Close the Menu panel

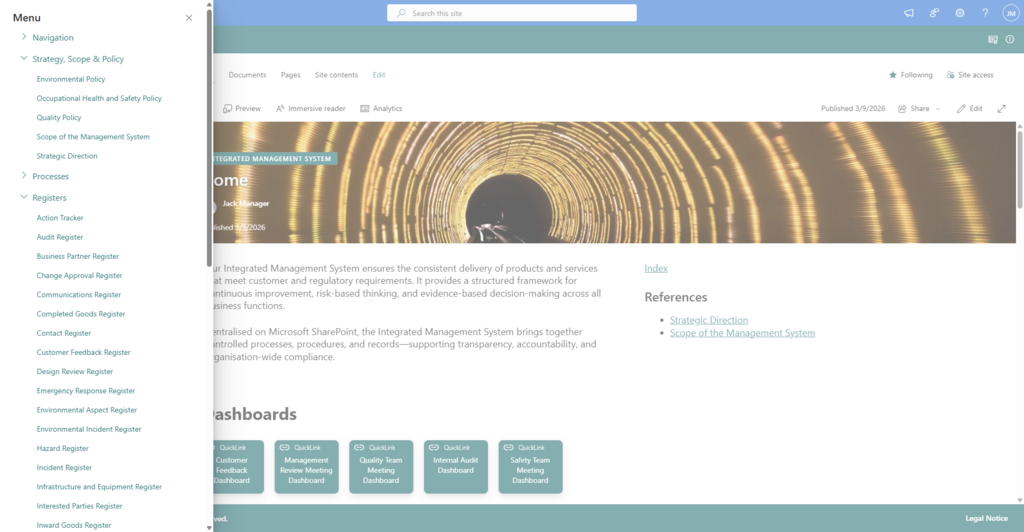[189, 18]
